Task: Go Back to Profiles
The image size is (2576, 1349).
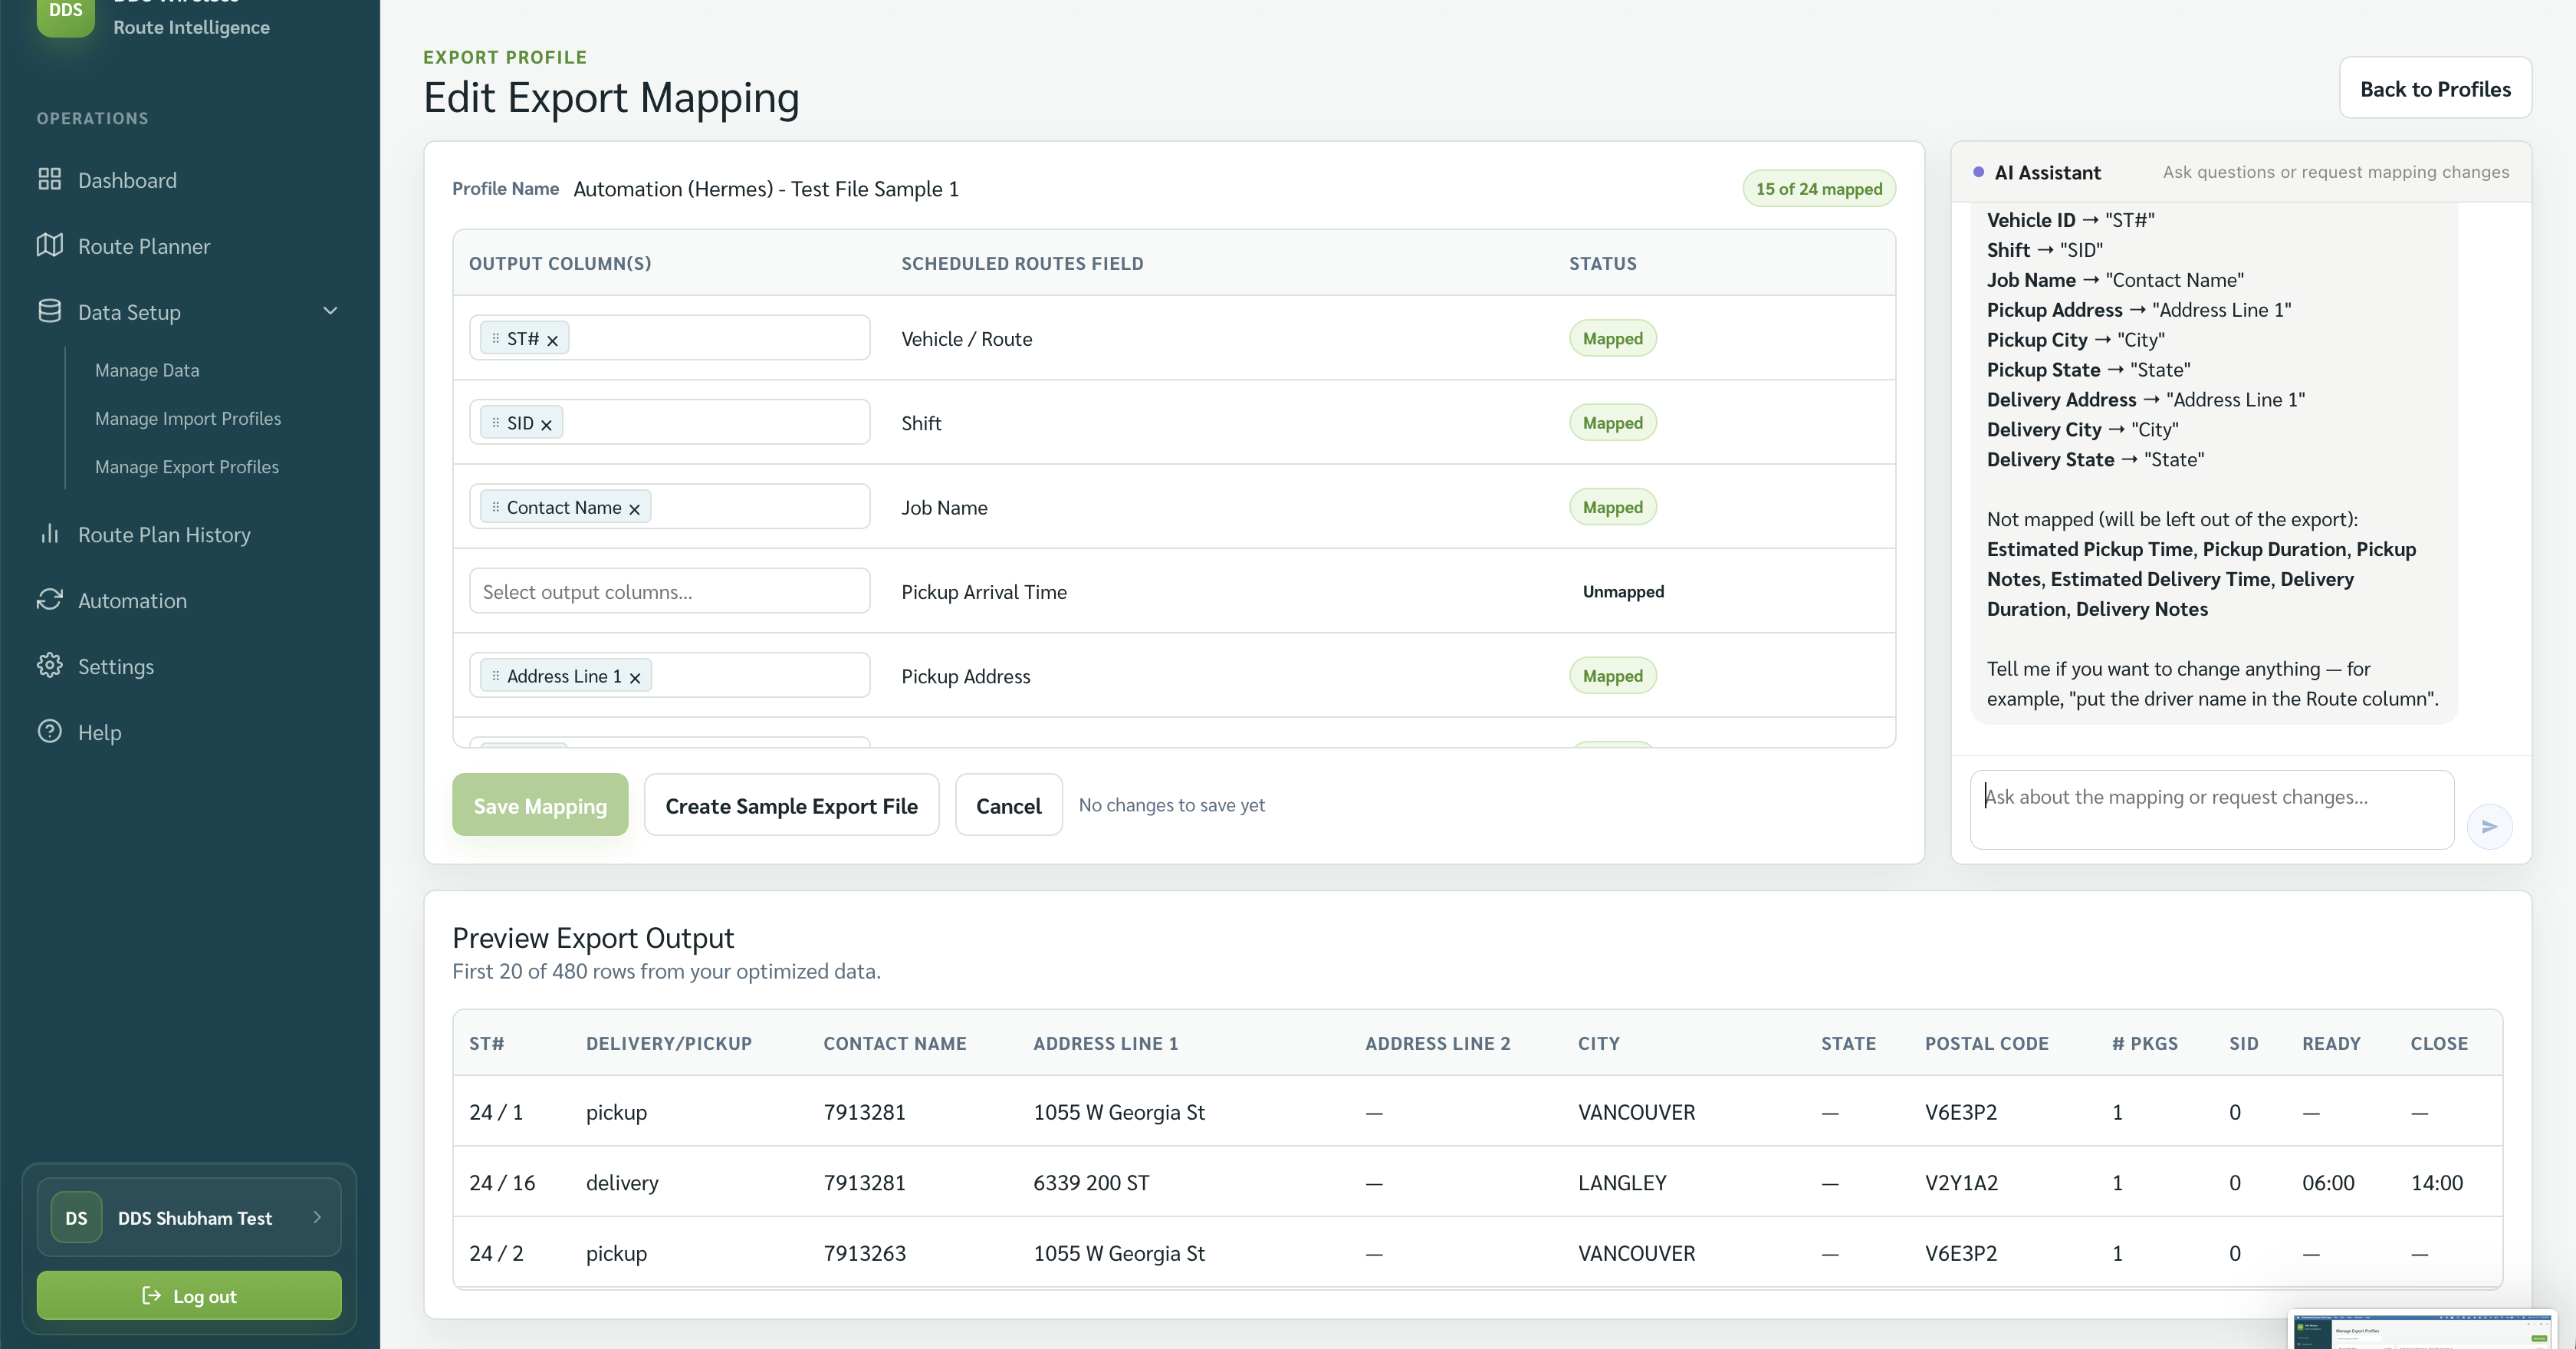Action: [2435, 88]
